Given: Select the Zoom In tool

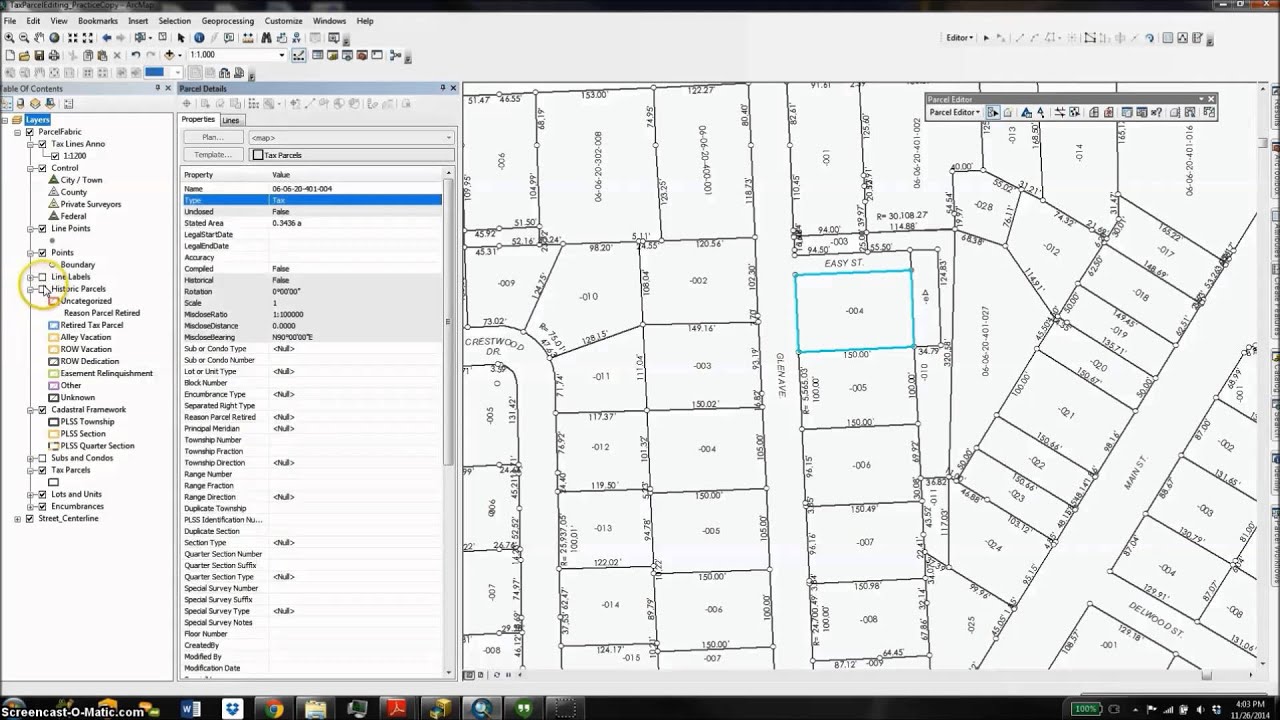Looking at the screenshot, I should 9,38.
